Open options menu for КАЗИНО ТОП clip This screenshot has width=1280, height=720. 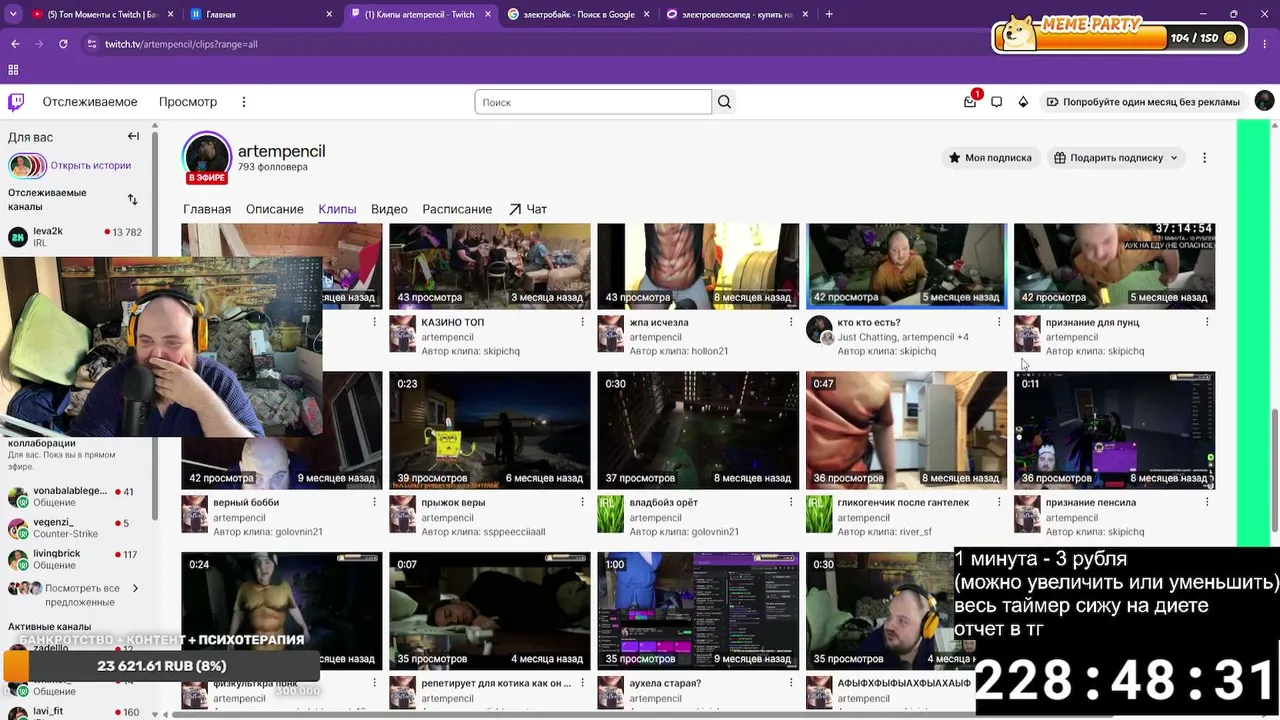tap(582, 322)
